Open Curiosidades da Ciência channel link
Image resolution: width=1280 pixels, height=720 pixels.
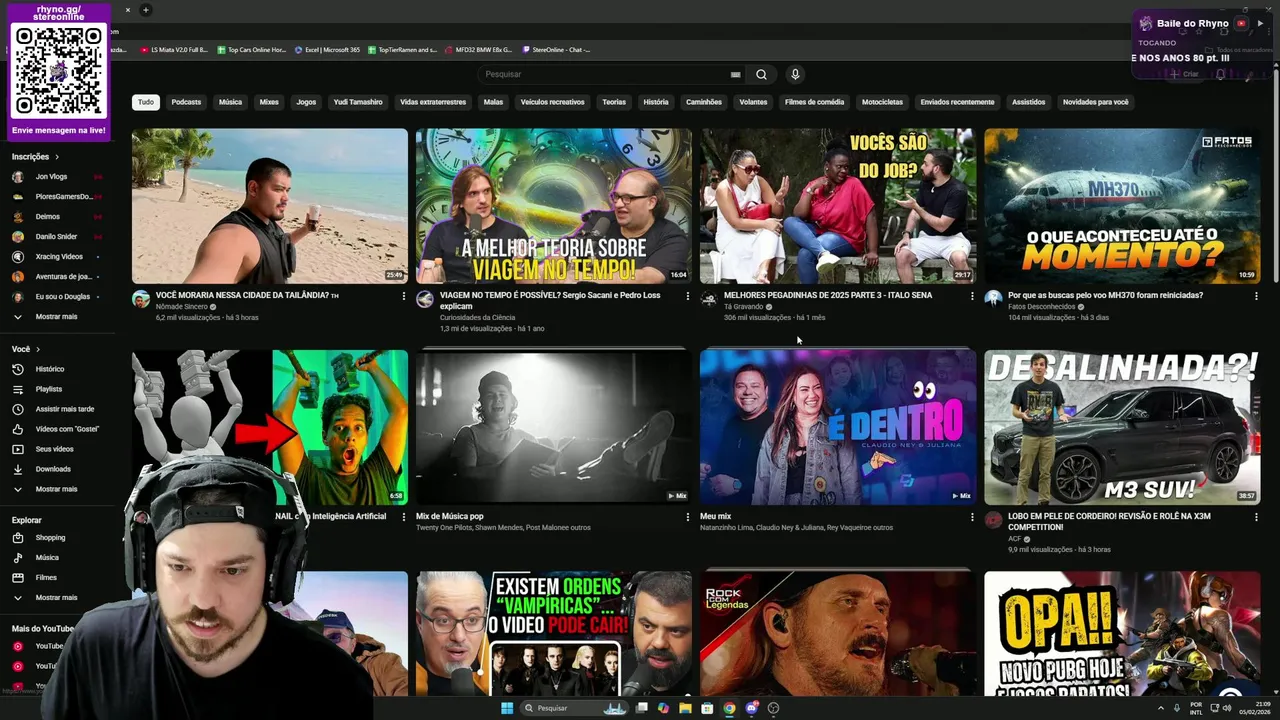(477, 317)
